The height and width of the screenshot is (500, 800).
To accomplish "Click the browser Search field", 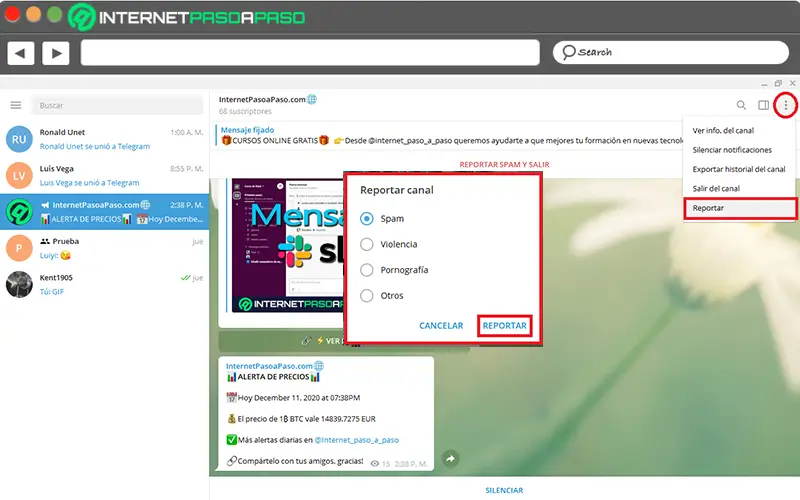I will 670,53.
